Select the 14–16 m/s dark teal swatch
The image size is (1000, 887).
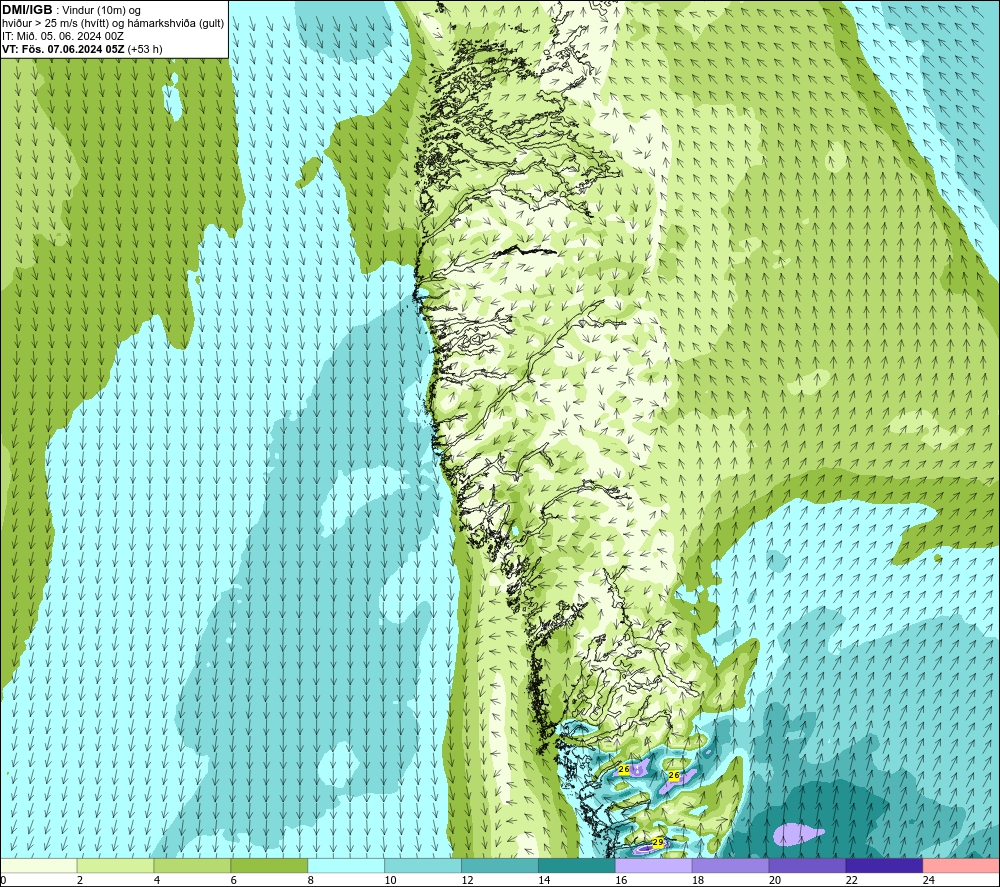coord(577,866)
